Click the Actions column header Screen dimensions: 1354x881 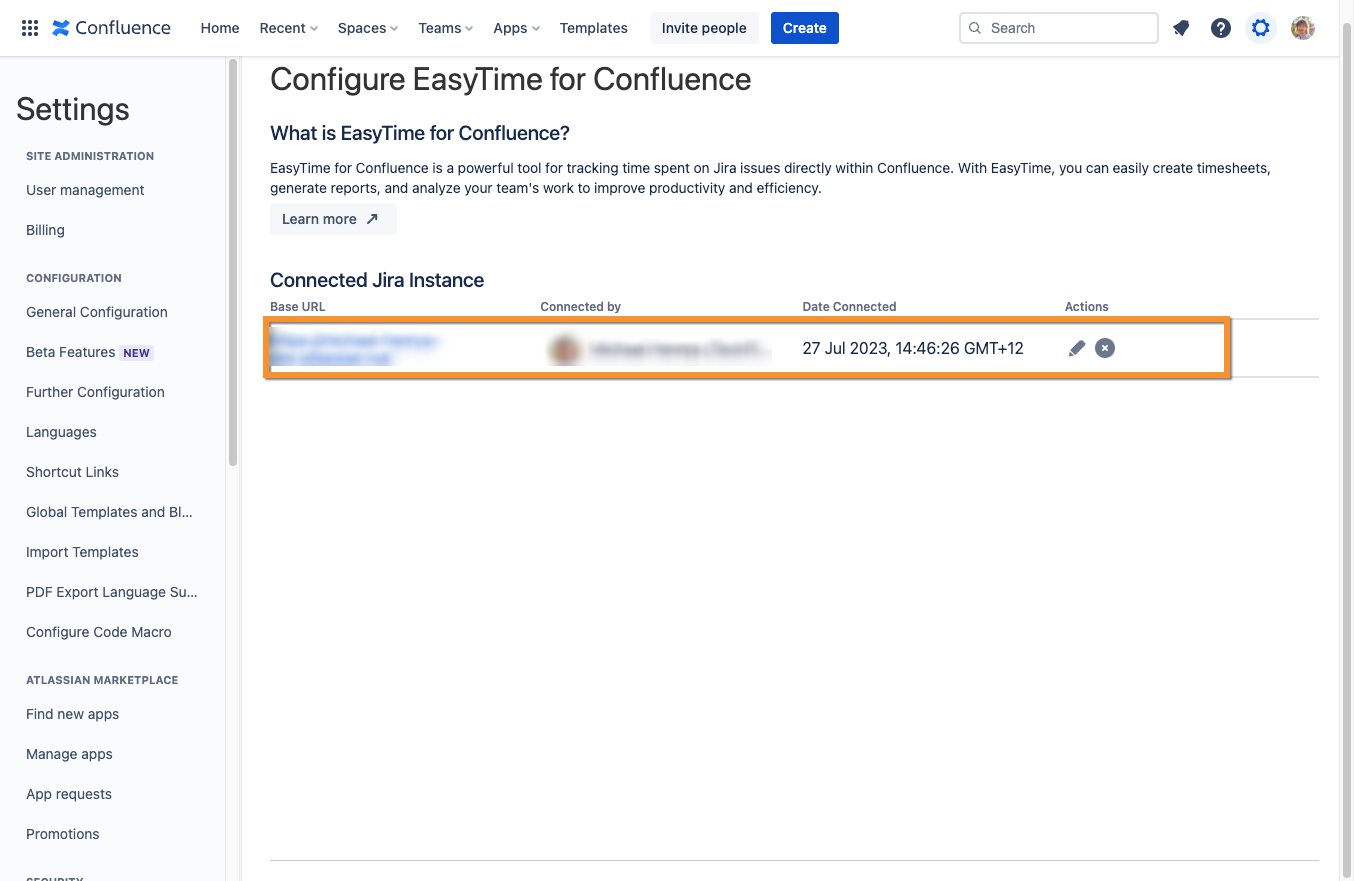point(1087,307)
